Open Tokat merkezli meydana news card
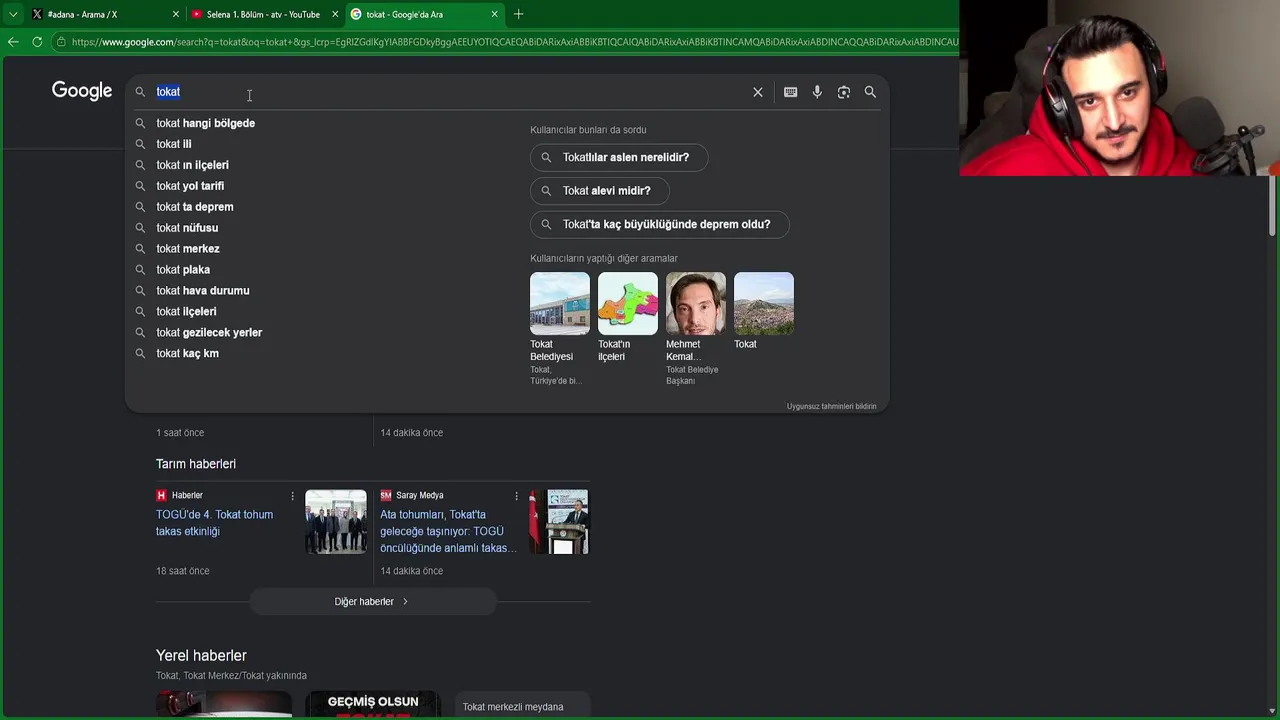The height and width of the screenshot is (720, 1280). tap(522, 705)
